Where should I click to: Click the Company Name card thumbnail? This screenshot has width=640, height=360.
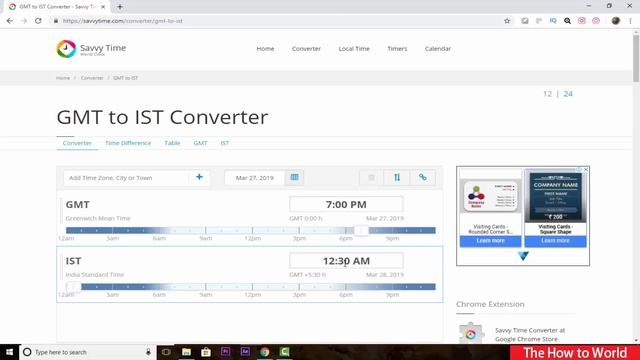555,196
